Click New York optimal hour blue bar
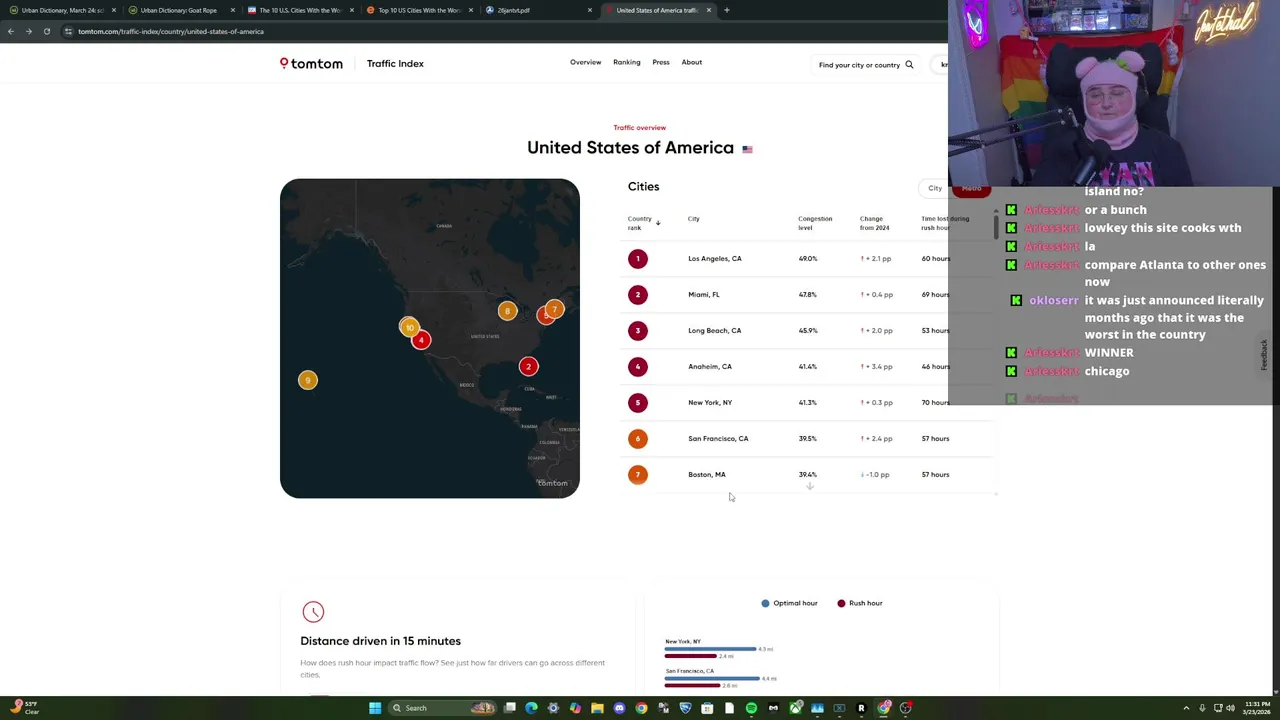The image size is (1280, 720). tap(711, 649)
